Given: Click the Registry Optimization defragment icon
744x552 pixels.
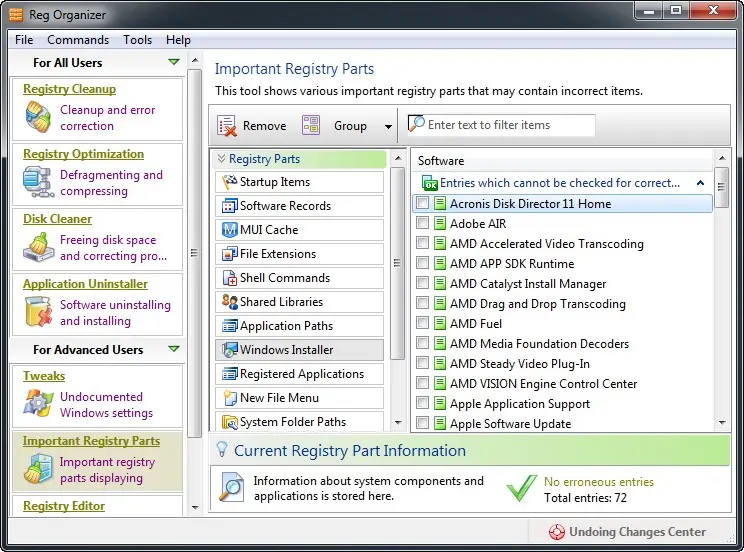Looking at the screenshot, I should coord(37,181).
